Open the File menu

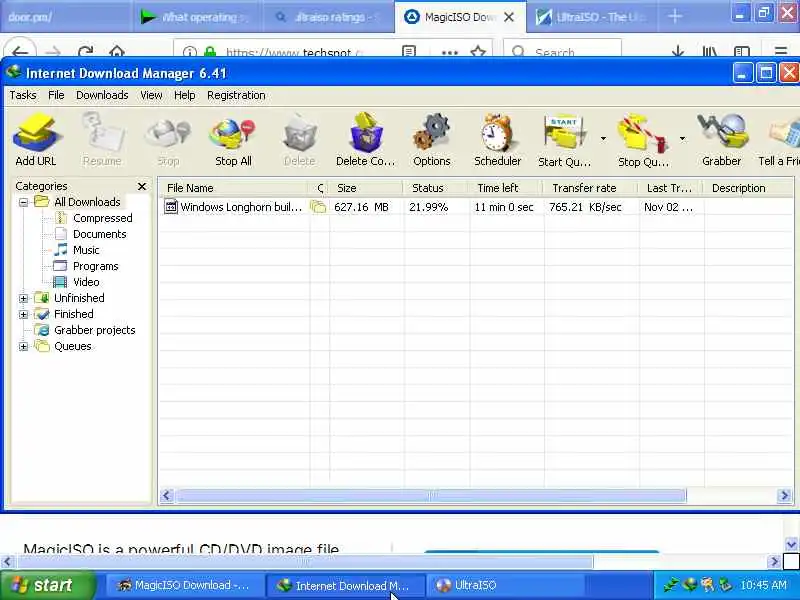tap(56, 95)
